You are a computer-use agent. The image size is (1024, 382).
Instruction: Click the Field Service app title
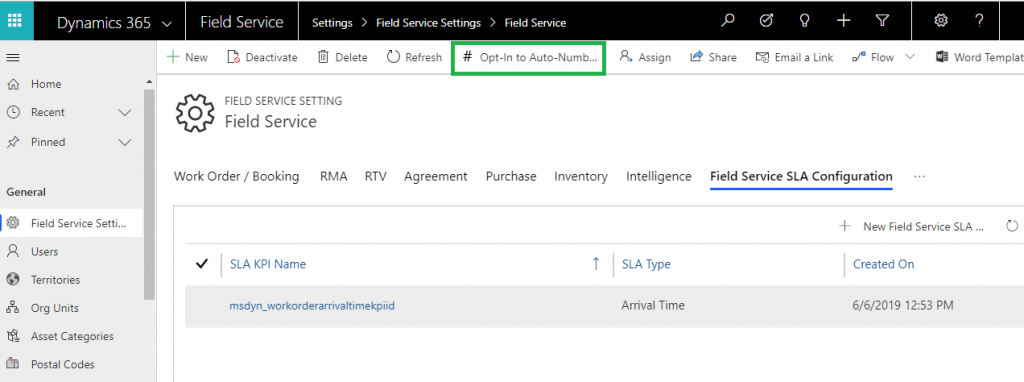pos(242,22)
